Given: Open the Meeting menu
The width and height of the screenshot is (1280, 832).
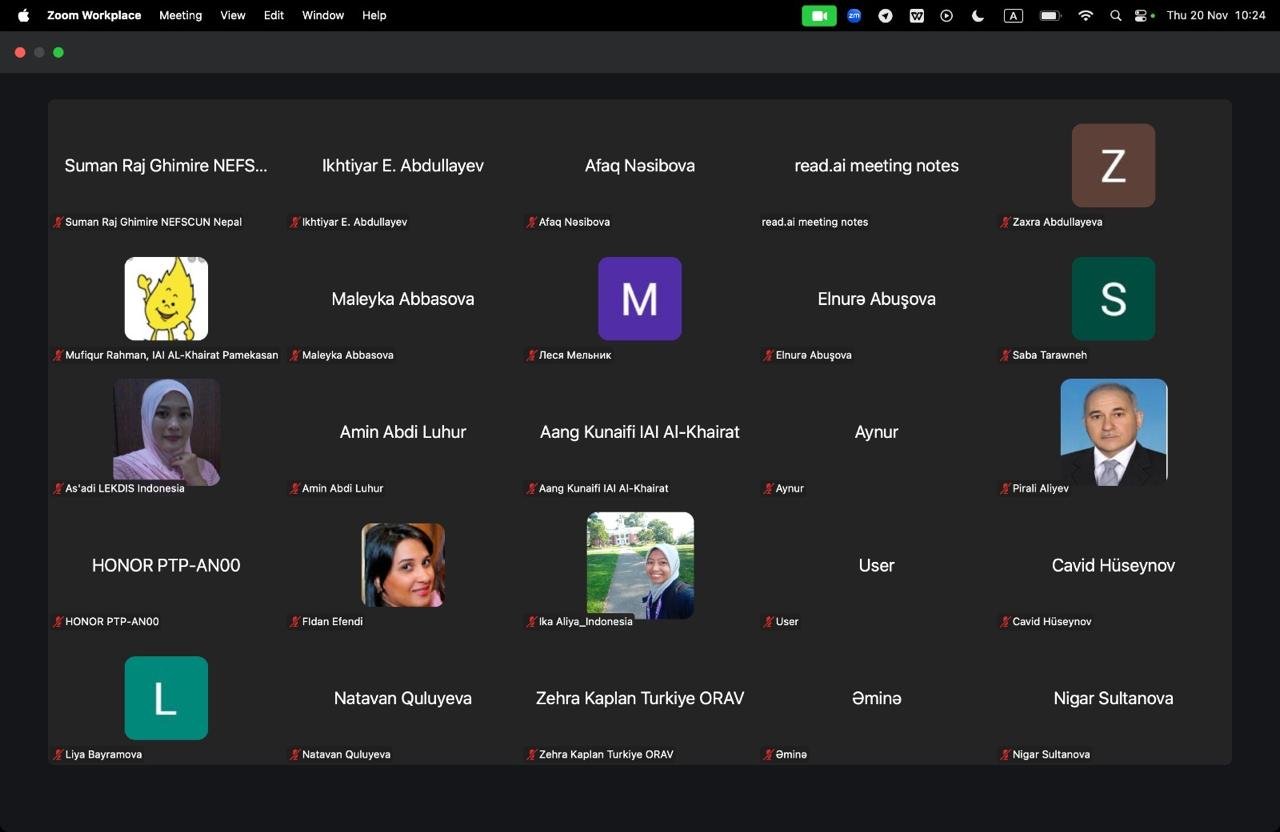Looking at the screenshot, I should coord(180,16).
